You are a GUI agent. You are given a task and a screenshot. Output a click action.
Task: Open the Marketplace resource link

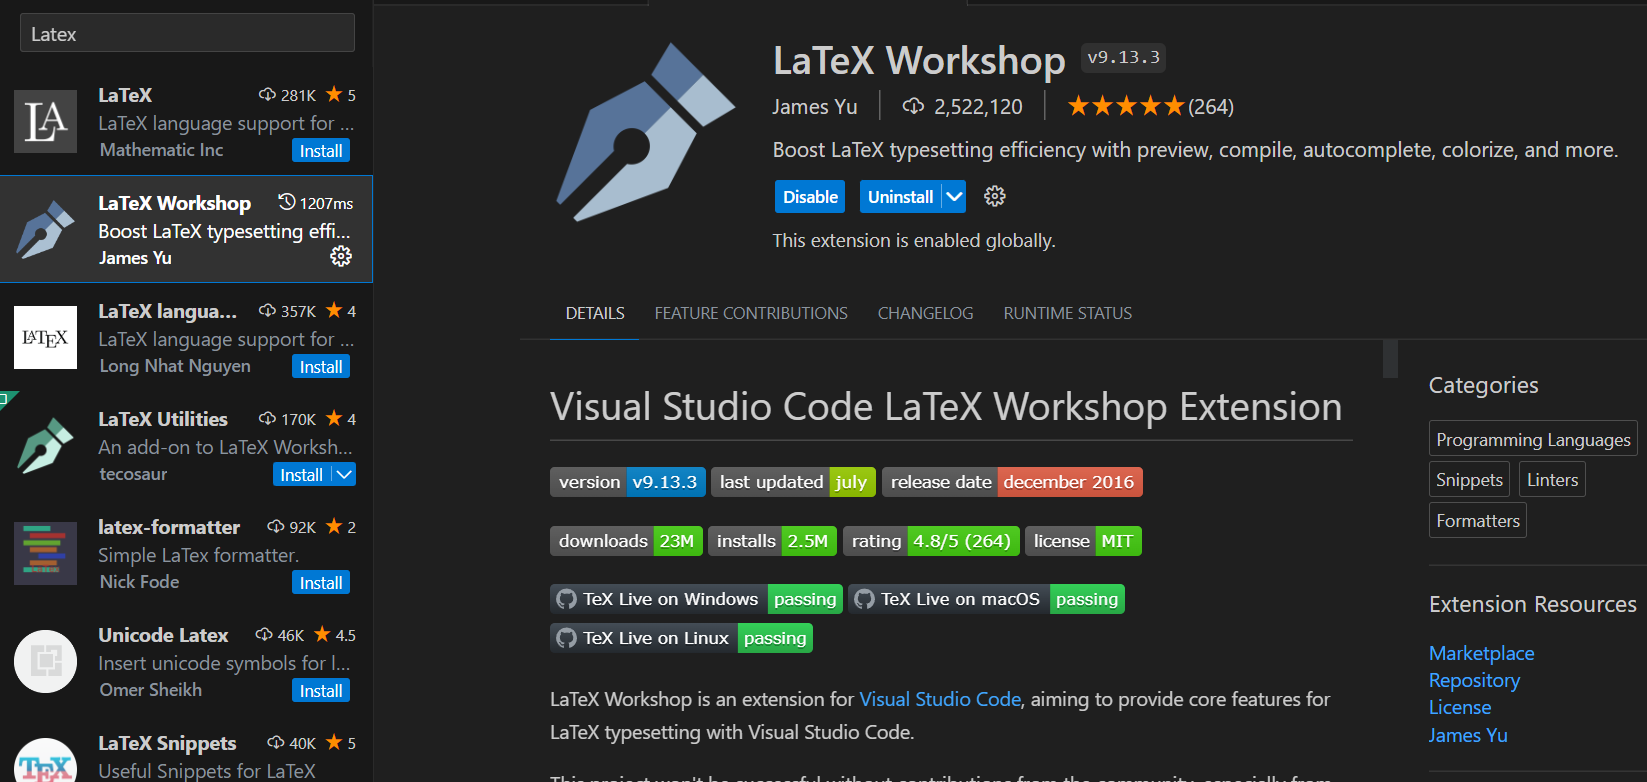click(x=1481, y=653)
